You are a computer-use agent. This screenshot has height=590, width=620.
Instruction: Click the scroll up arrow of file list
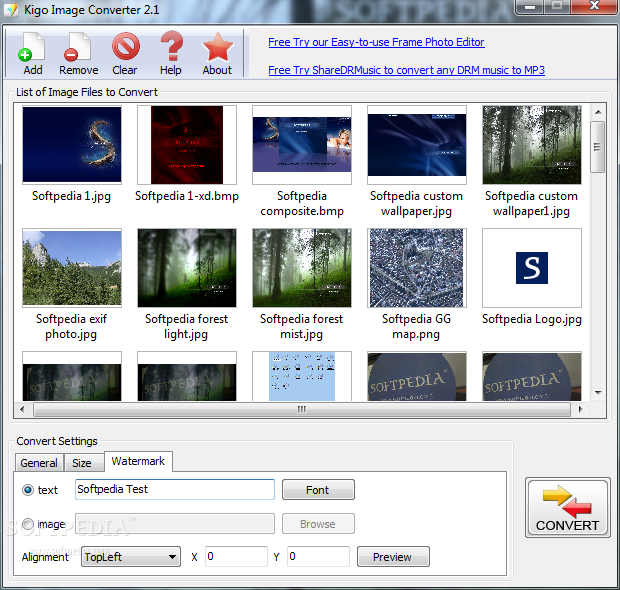pos(598,112)
